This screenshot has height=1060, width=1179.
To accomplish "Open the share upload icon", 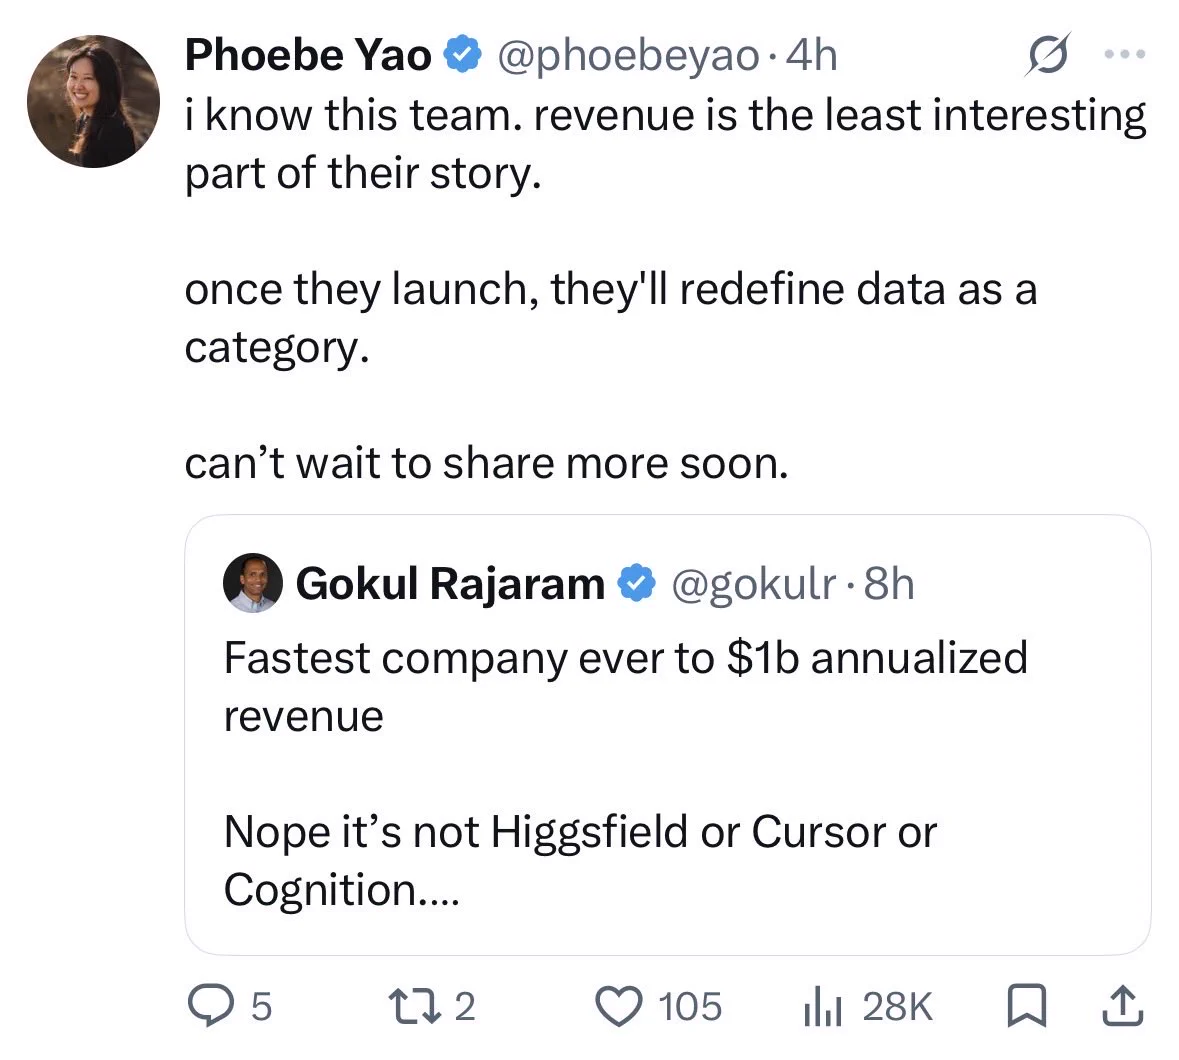I will click(x=1123, y=1006).
